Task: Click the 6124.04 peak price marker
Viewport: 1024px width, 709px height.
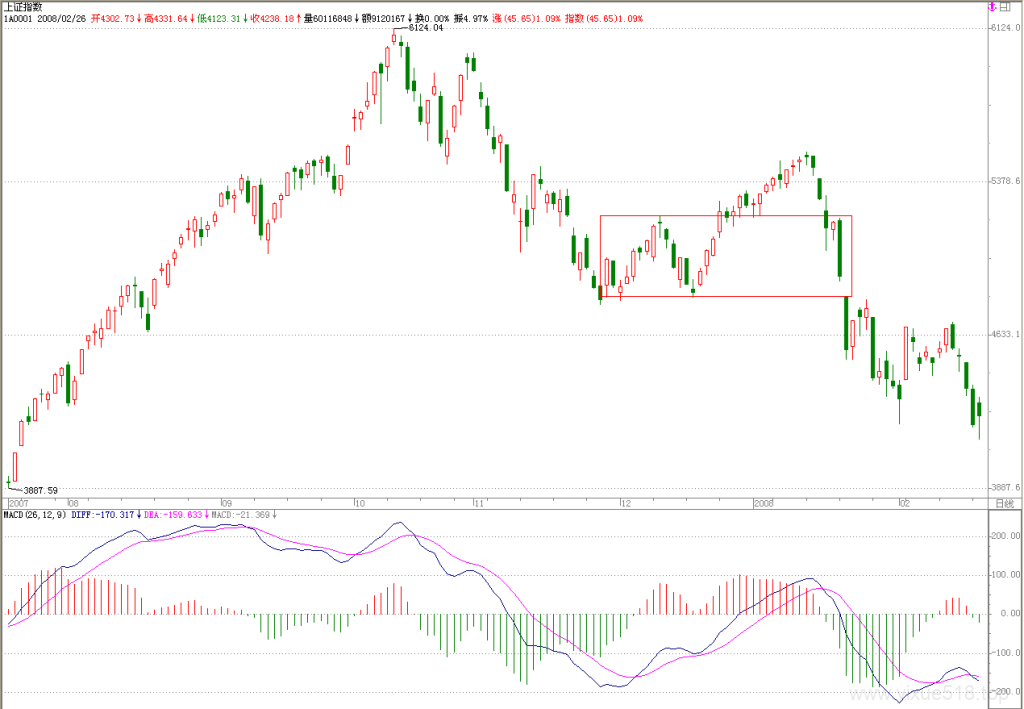Action: pos(425,28)
